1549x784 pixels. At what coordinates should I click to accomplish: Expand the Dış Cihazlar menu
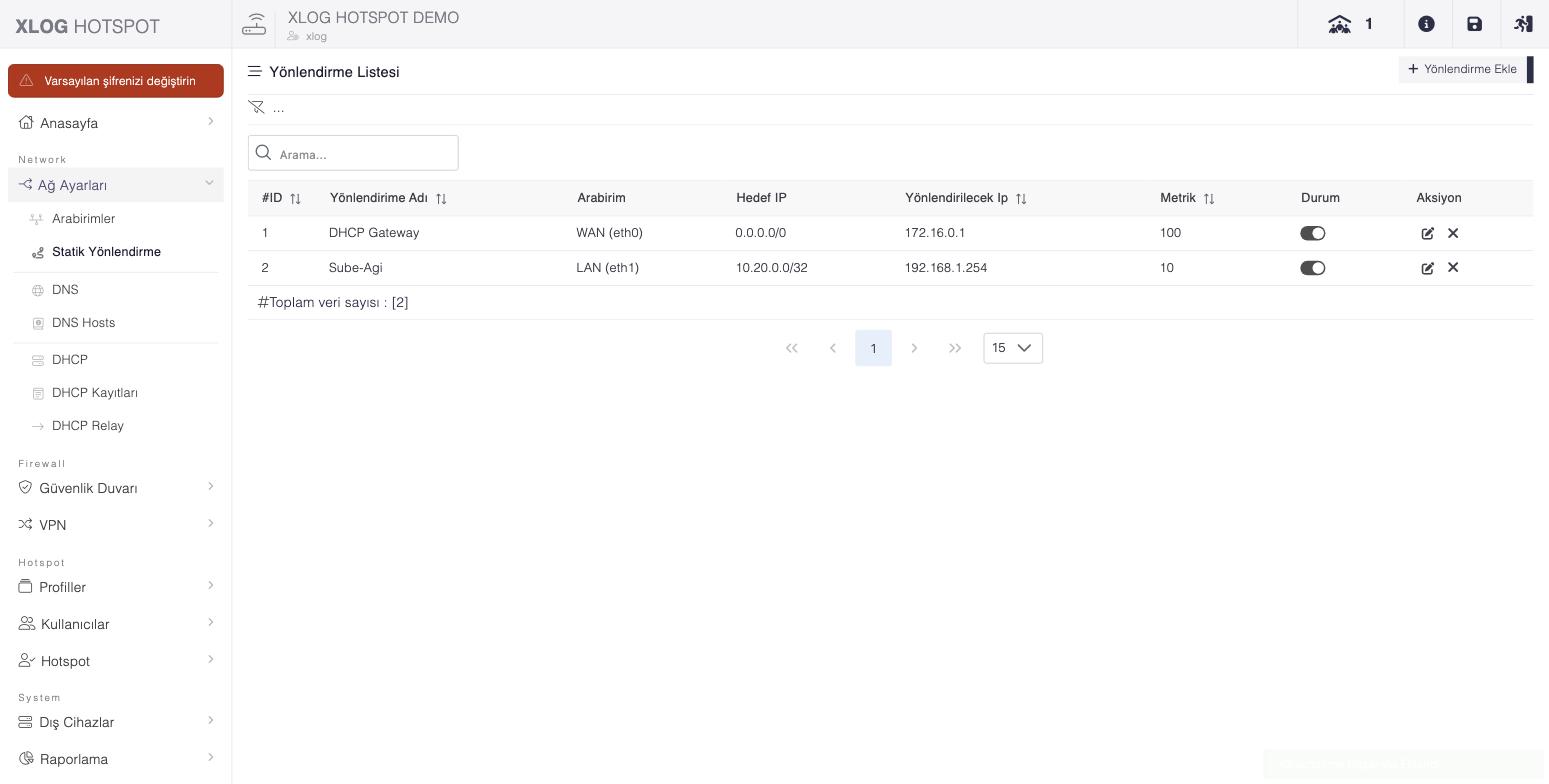(x=116, y=722)
